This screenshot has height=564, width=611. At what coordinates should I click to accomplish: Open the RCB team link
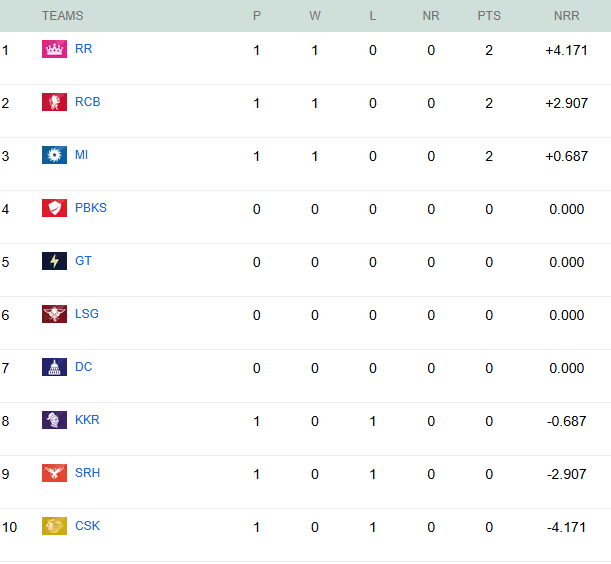point(87,102)
